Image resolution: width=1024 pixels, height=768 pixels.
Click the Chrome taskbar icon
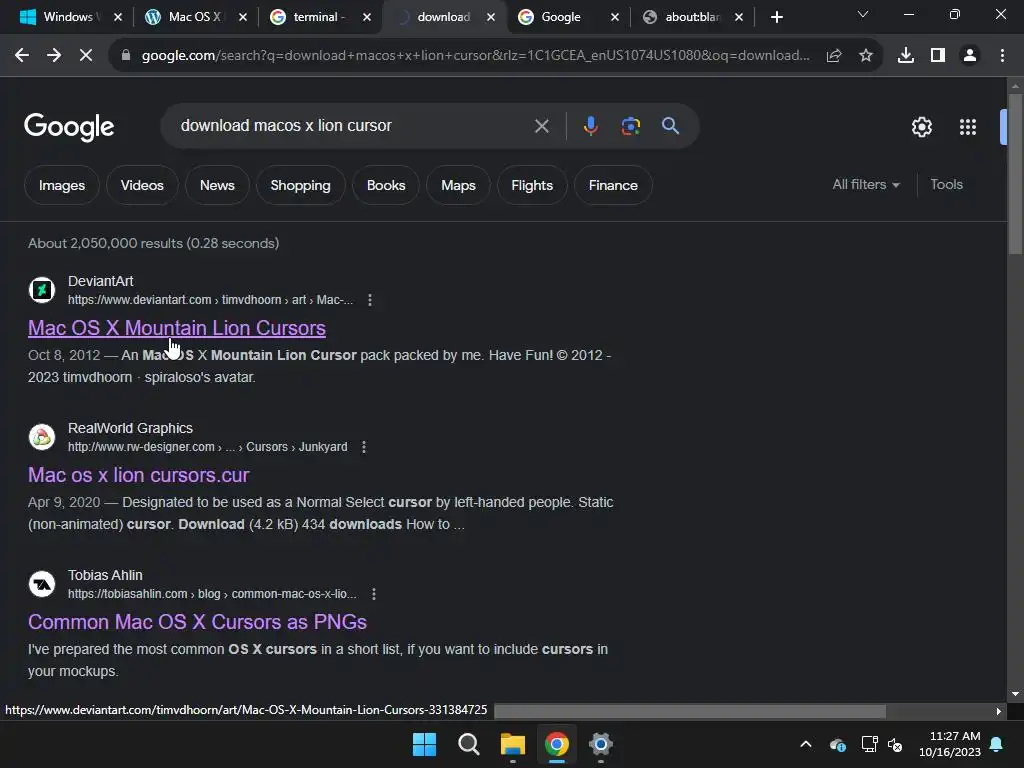coord(557,744)
